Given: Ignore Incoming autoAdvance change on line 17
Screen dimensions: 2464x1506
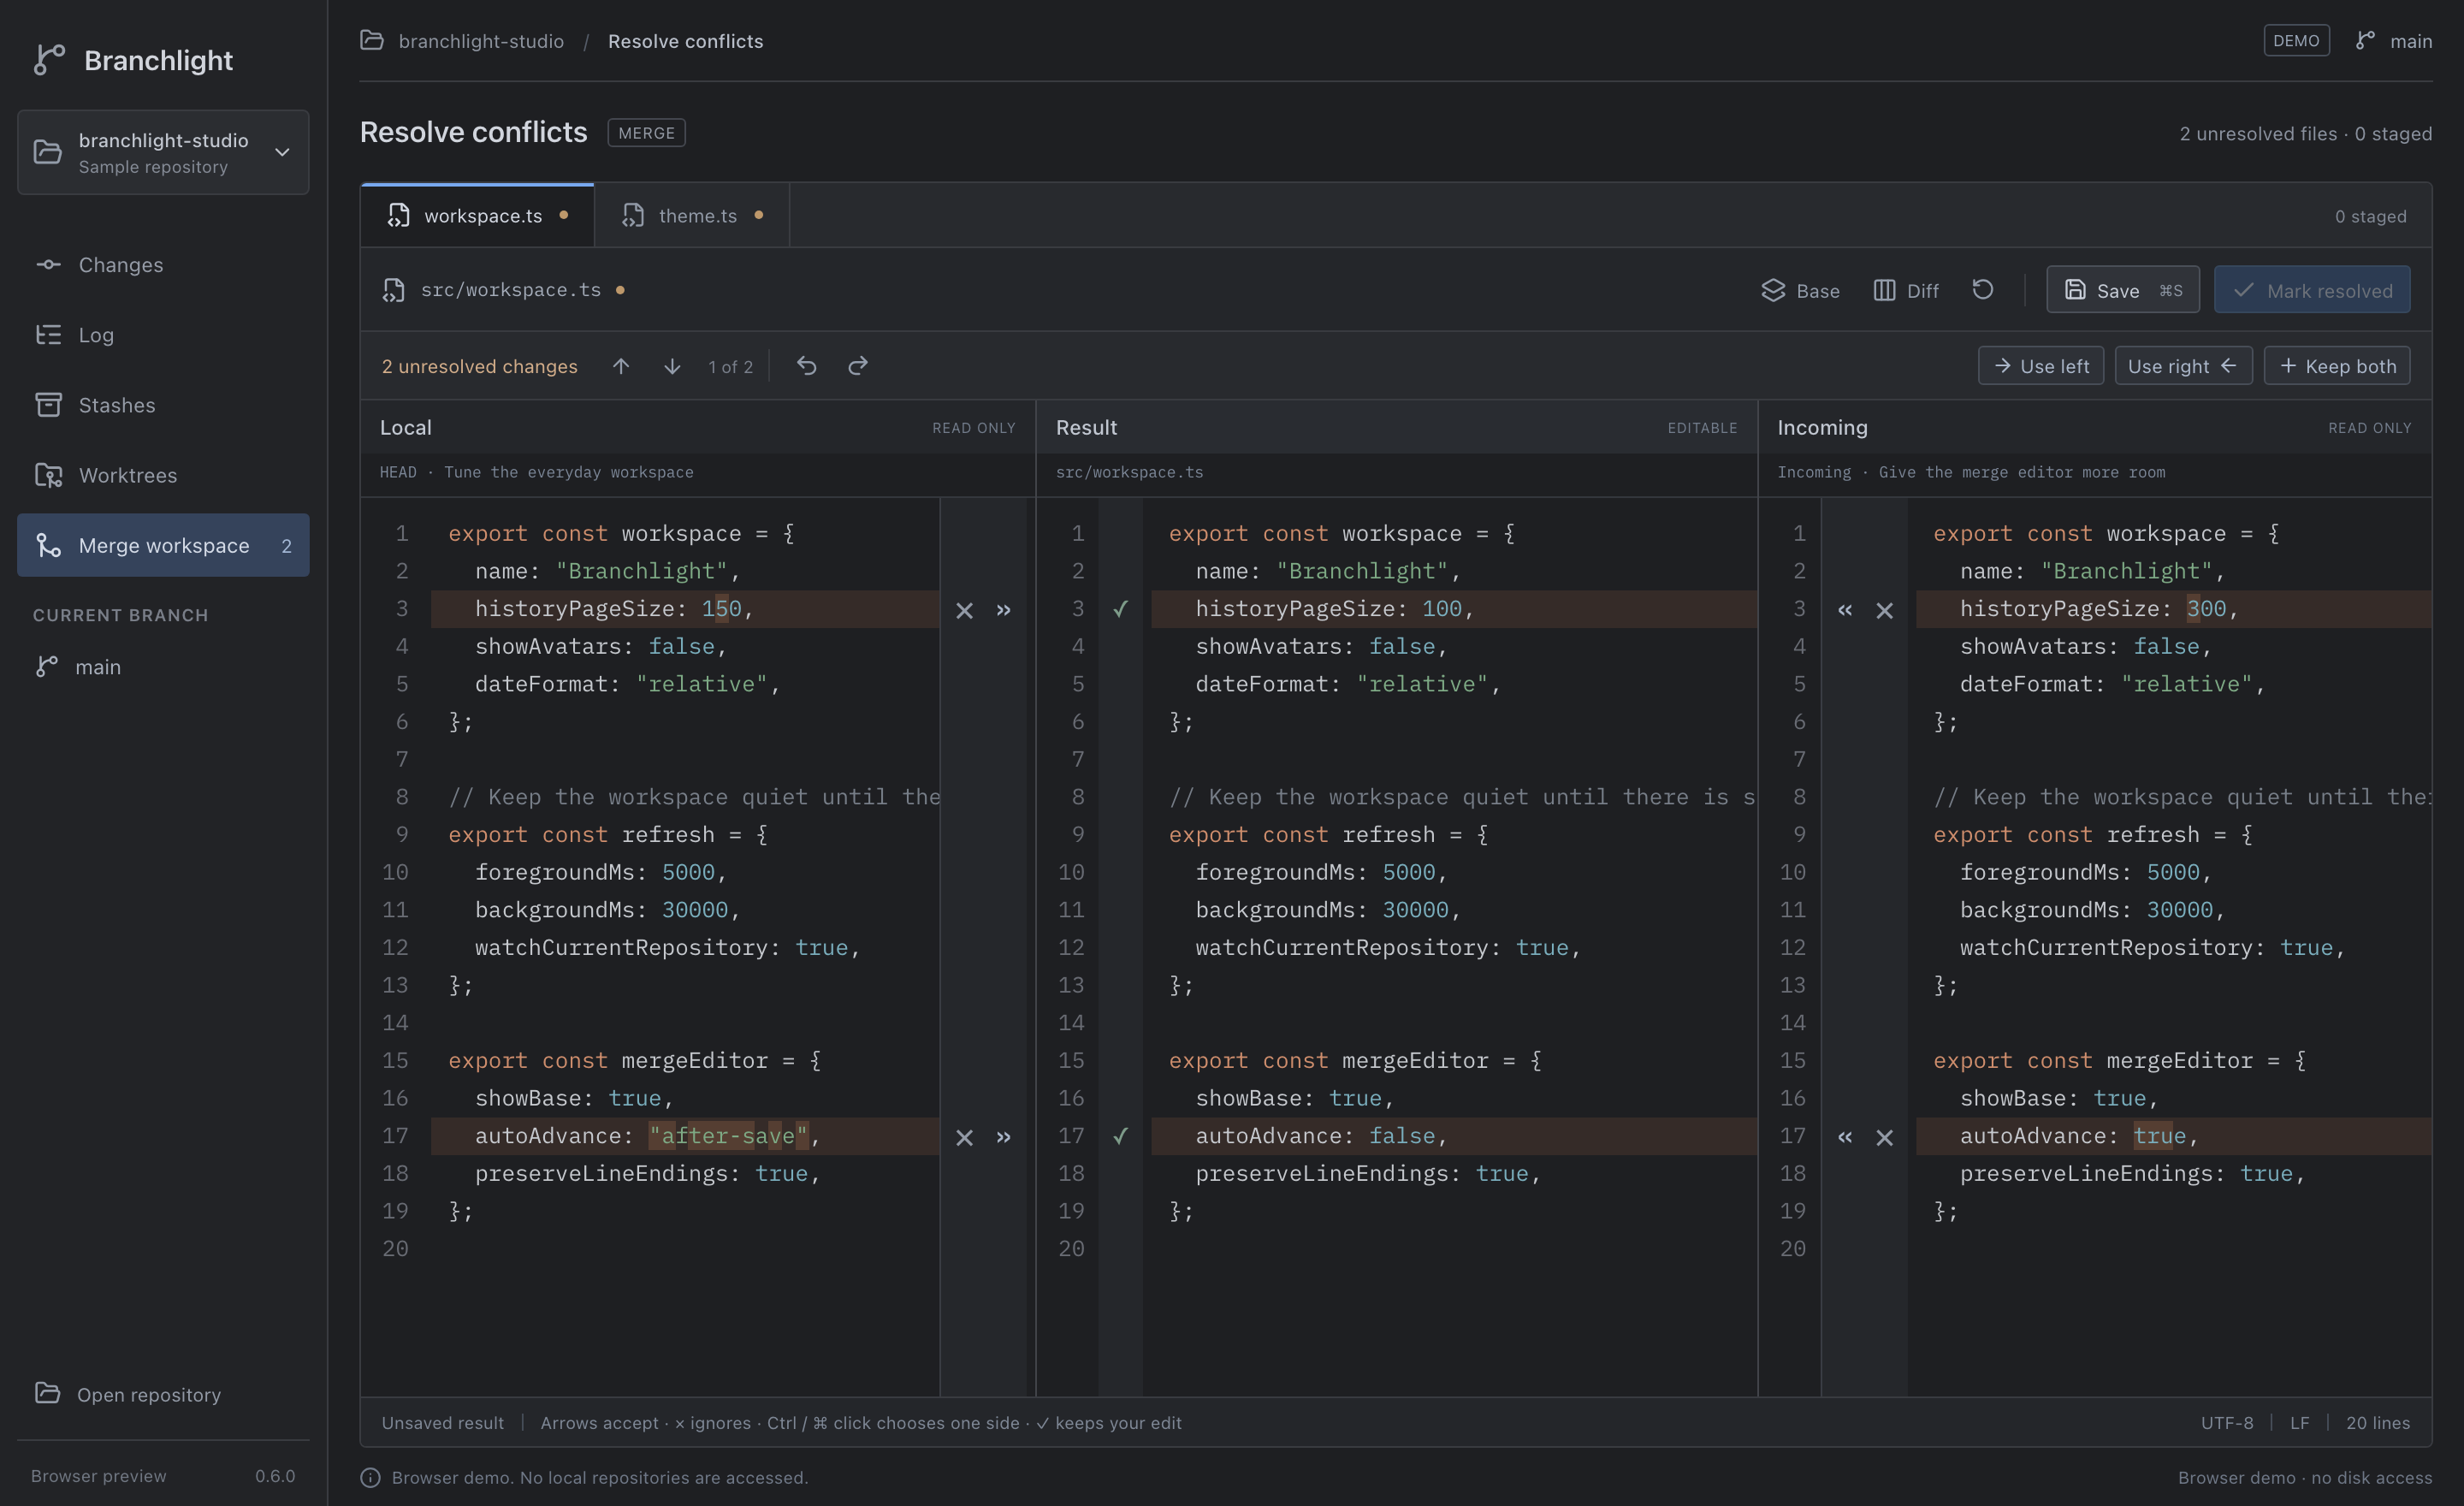Looking at the screenshot, I should (x=1885, y=1137).
